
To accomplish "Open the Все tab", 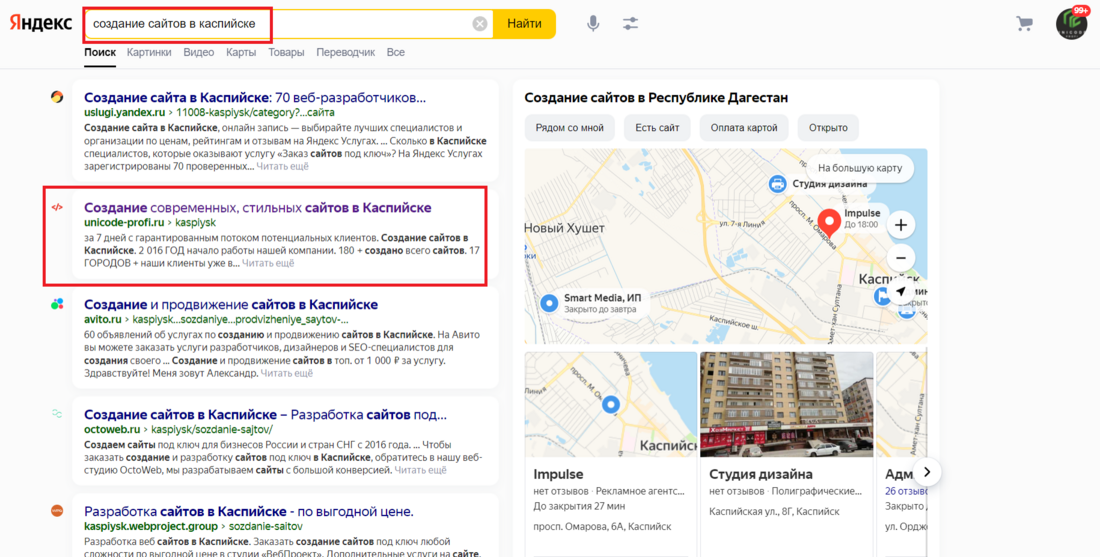I will pos(396,53).
